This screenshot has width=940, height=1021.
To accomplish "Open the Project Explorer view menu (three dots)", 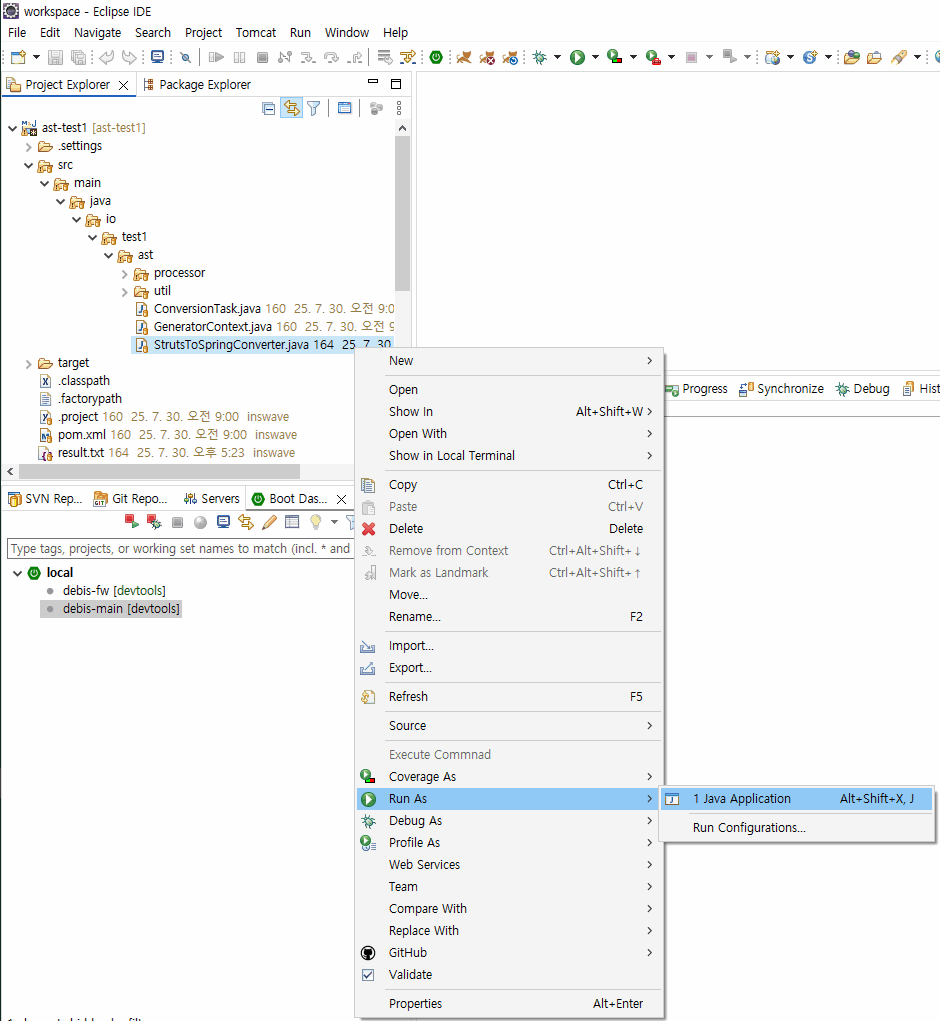I will tap(399, 108).
